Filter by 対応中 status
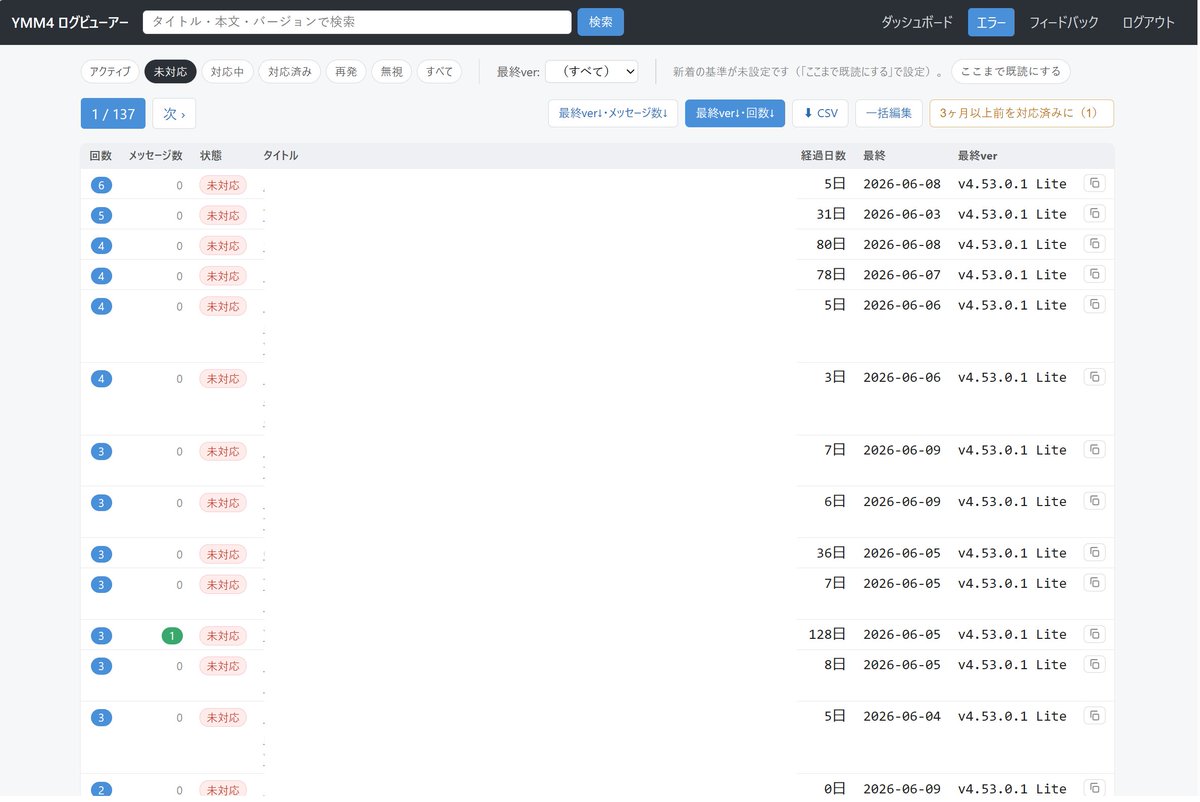 pyautogui.click(x=227, y=72)
